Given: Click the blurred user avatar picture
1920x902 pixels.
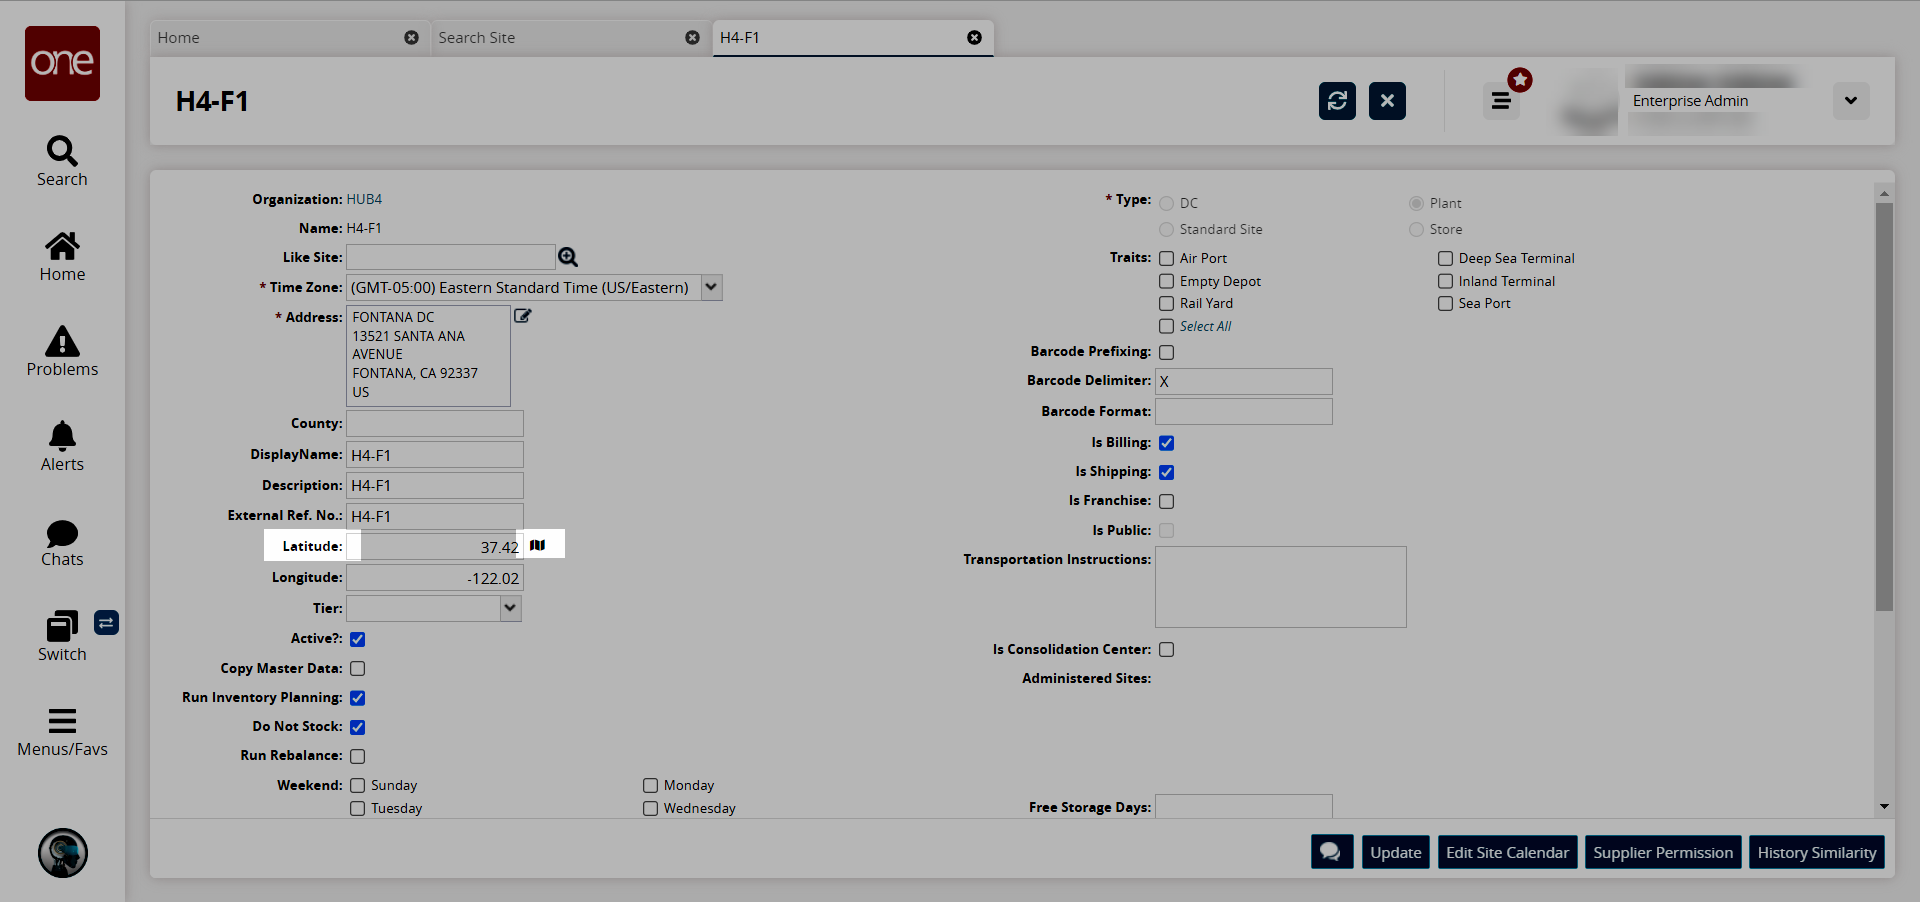Looking at the screenshot, I should [x=1588, y=103].
